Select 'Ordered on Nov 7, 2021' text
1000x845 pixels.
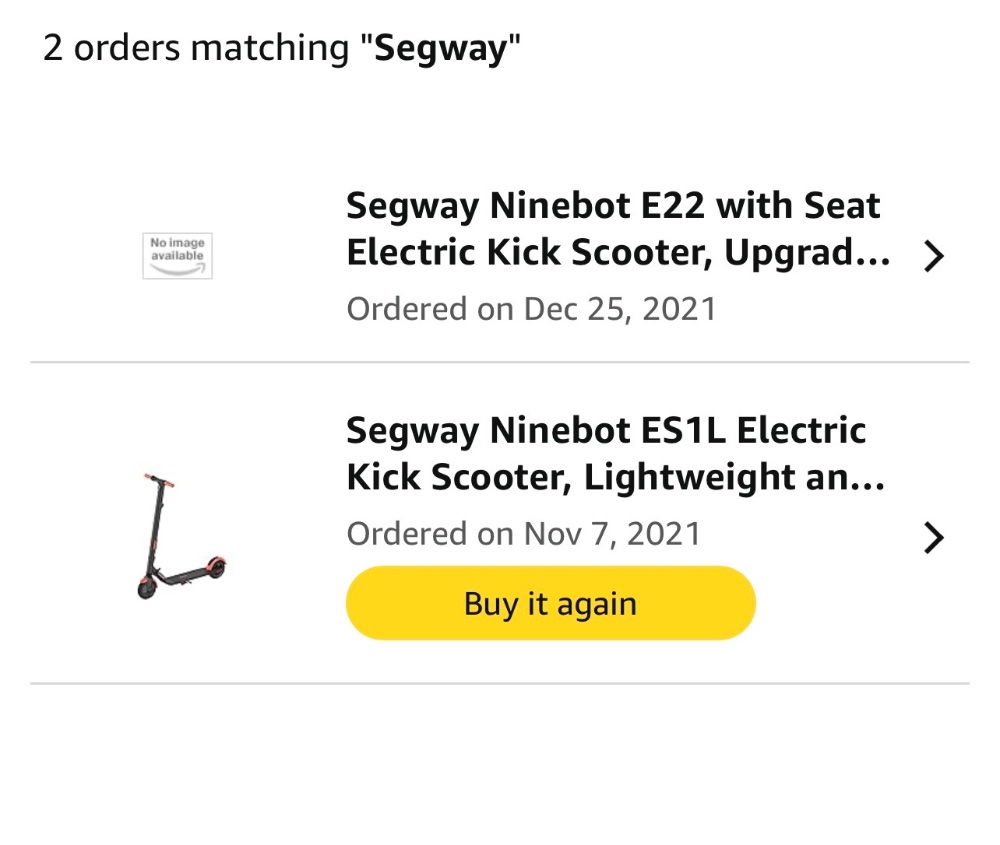tap(523, 533)
